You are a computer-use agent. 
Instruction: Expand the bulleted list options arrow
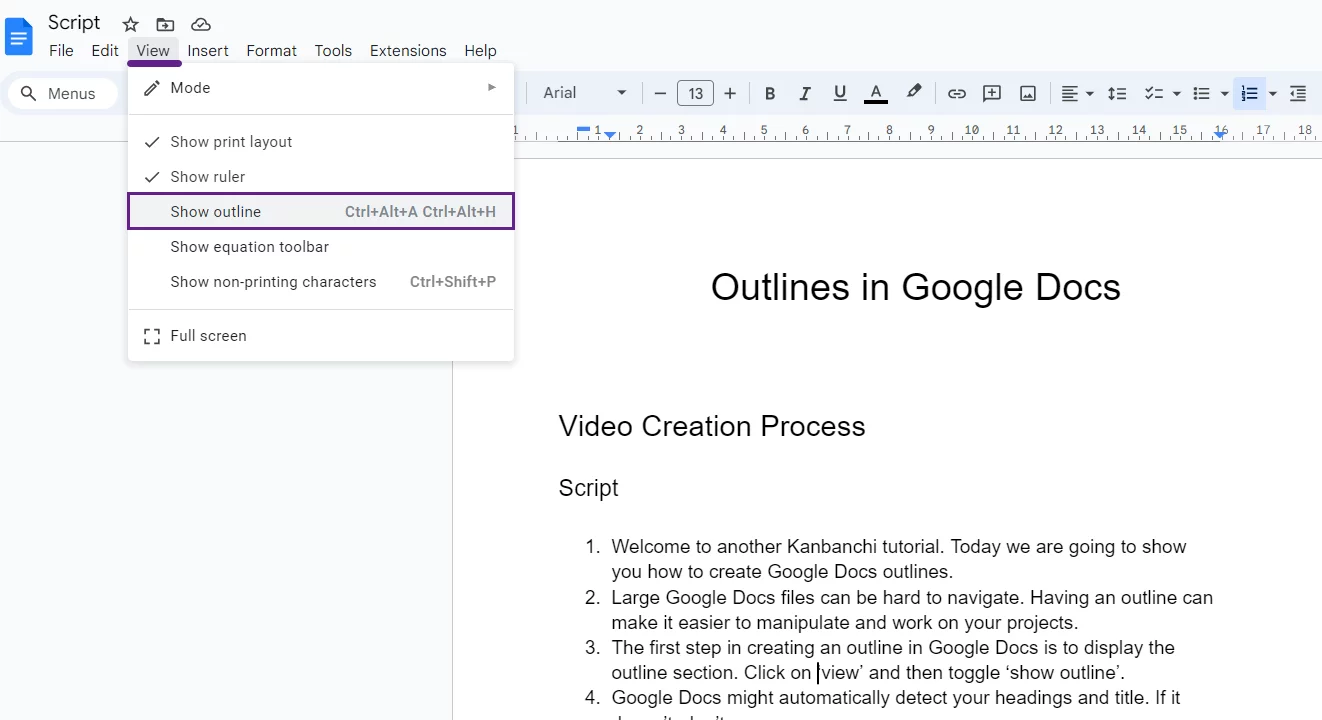coord(1224,93)
